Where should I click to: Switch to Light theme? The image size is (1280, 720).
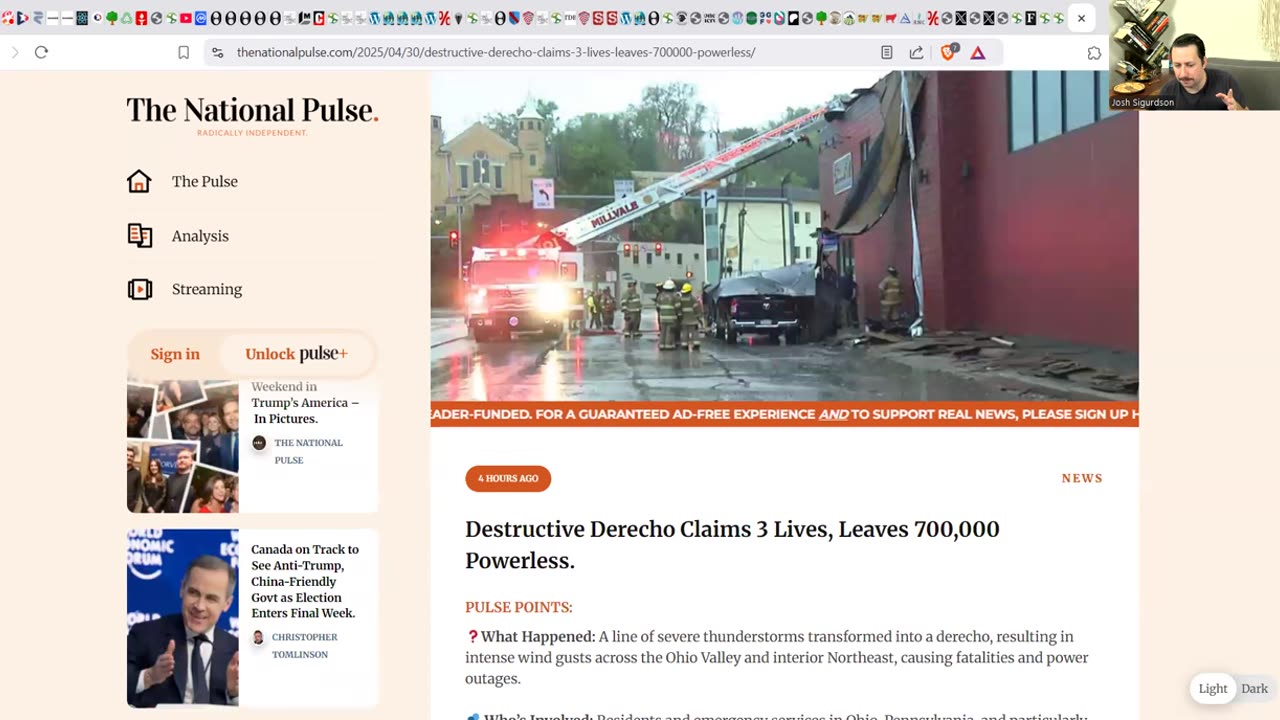pos(1213,689)
